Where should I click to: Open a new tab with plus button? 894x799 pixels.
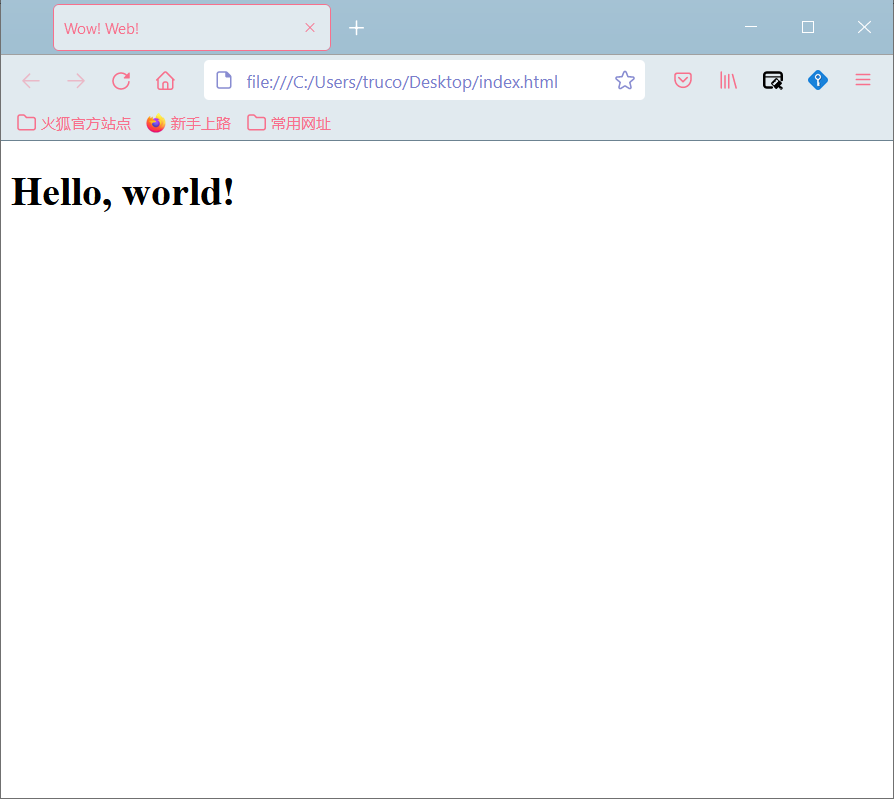click(356, 28)
